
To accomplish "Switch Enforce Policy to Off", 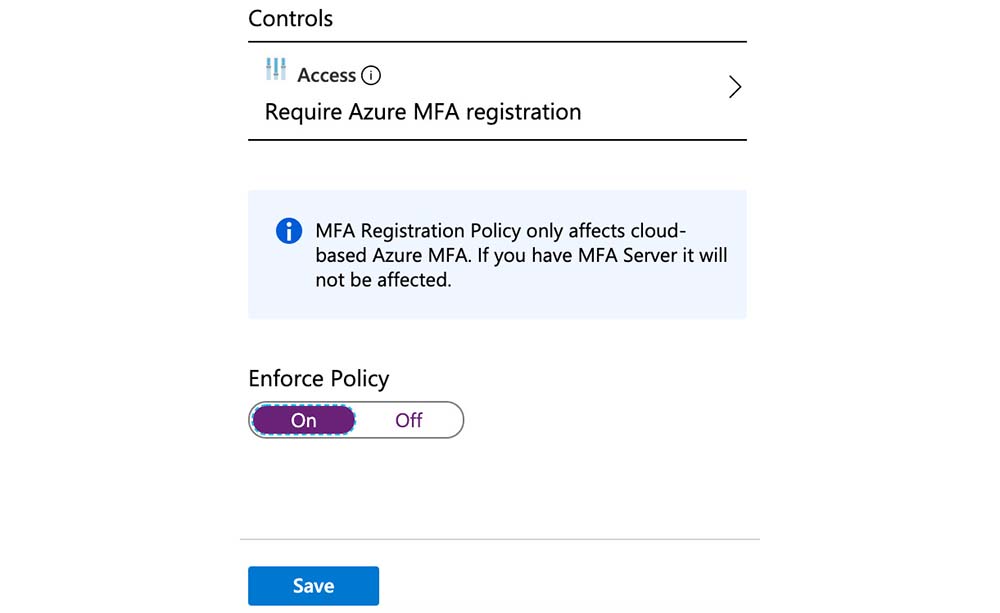I will [x=408, y=420].
